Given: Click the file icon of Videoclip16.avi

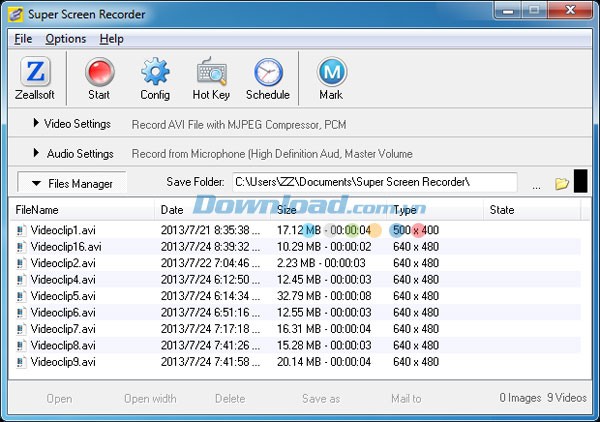Looking at the screenshot, I should [x=21, y=247].
